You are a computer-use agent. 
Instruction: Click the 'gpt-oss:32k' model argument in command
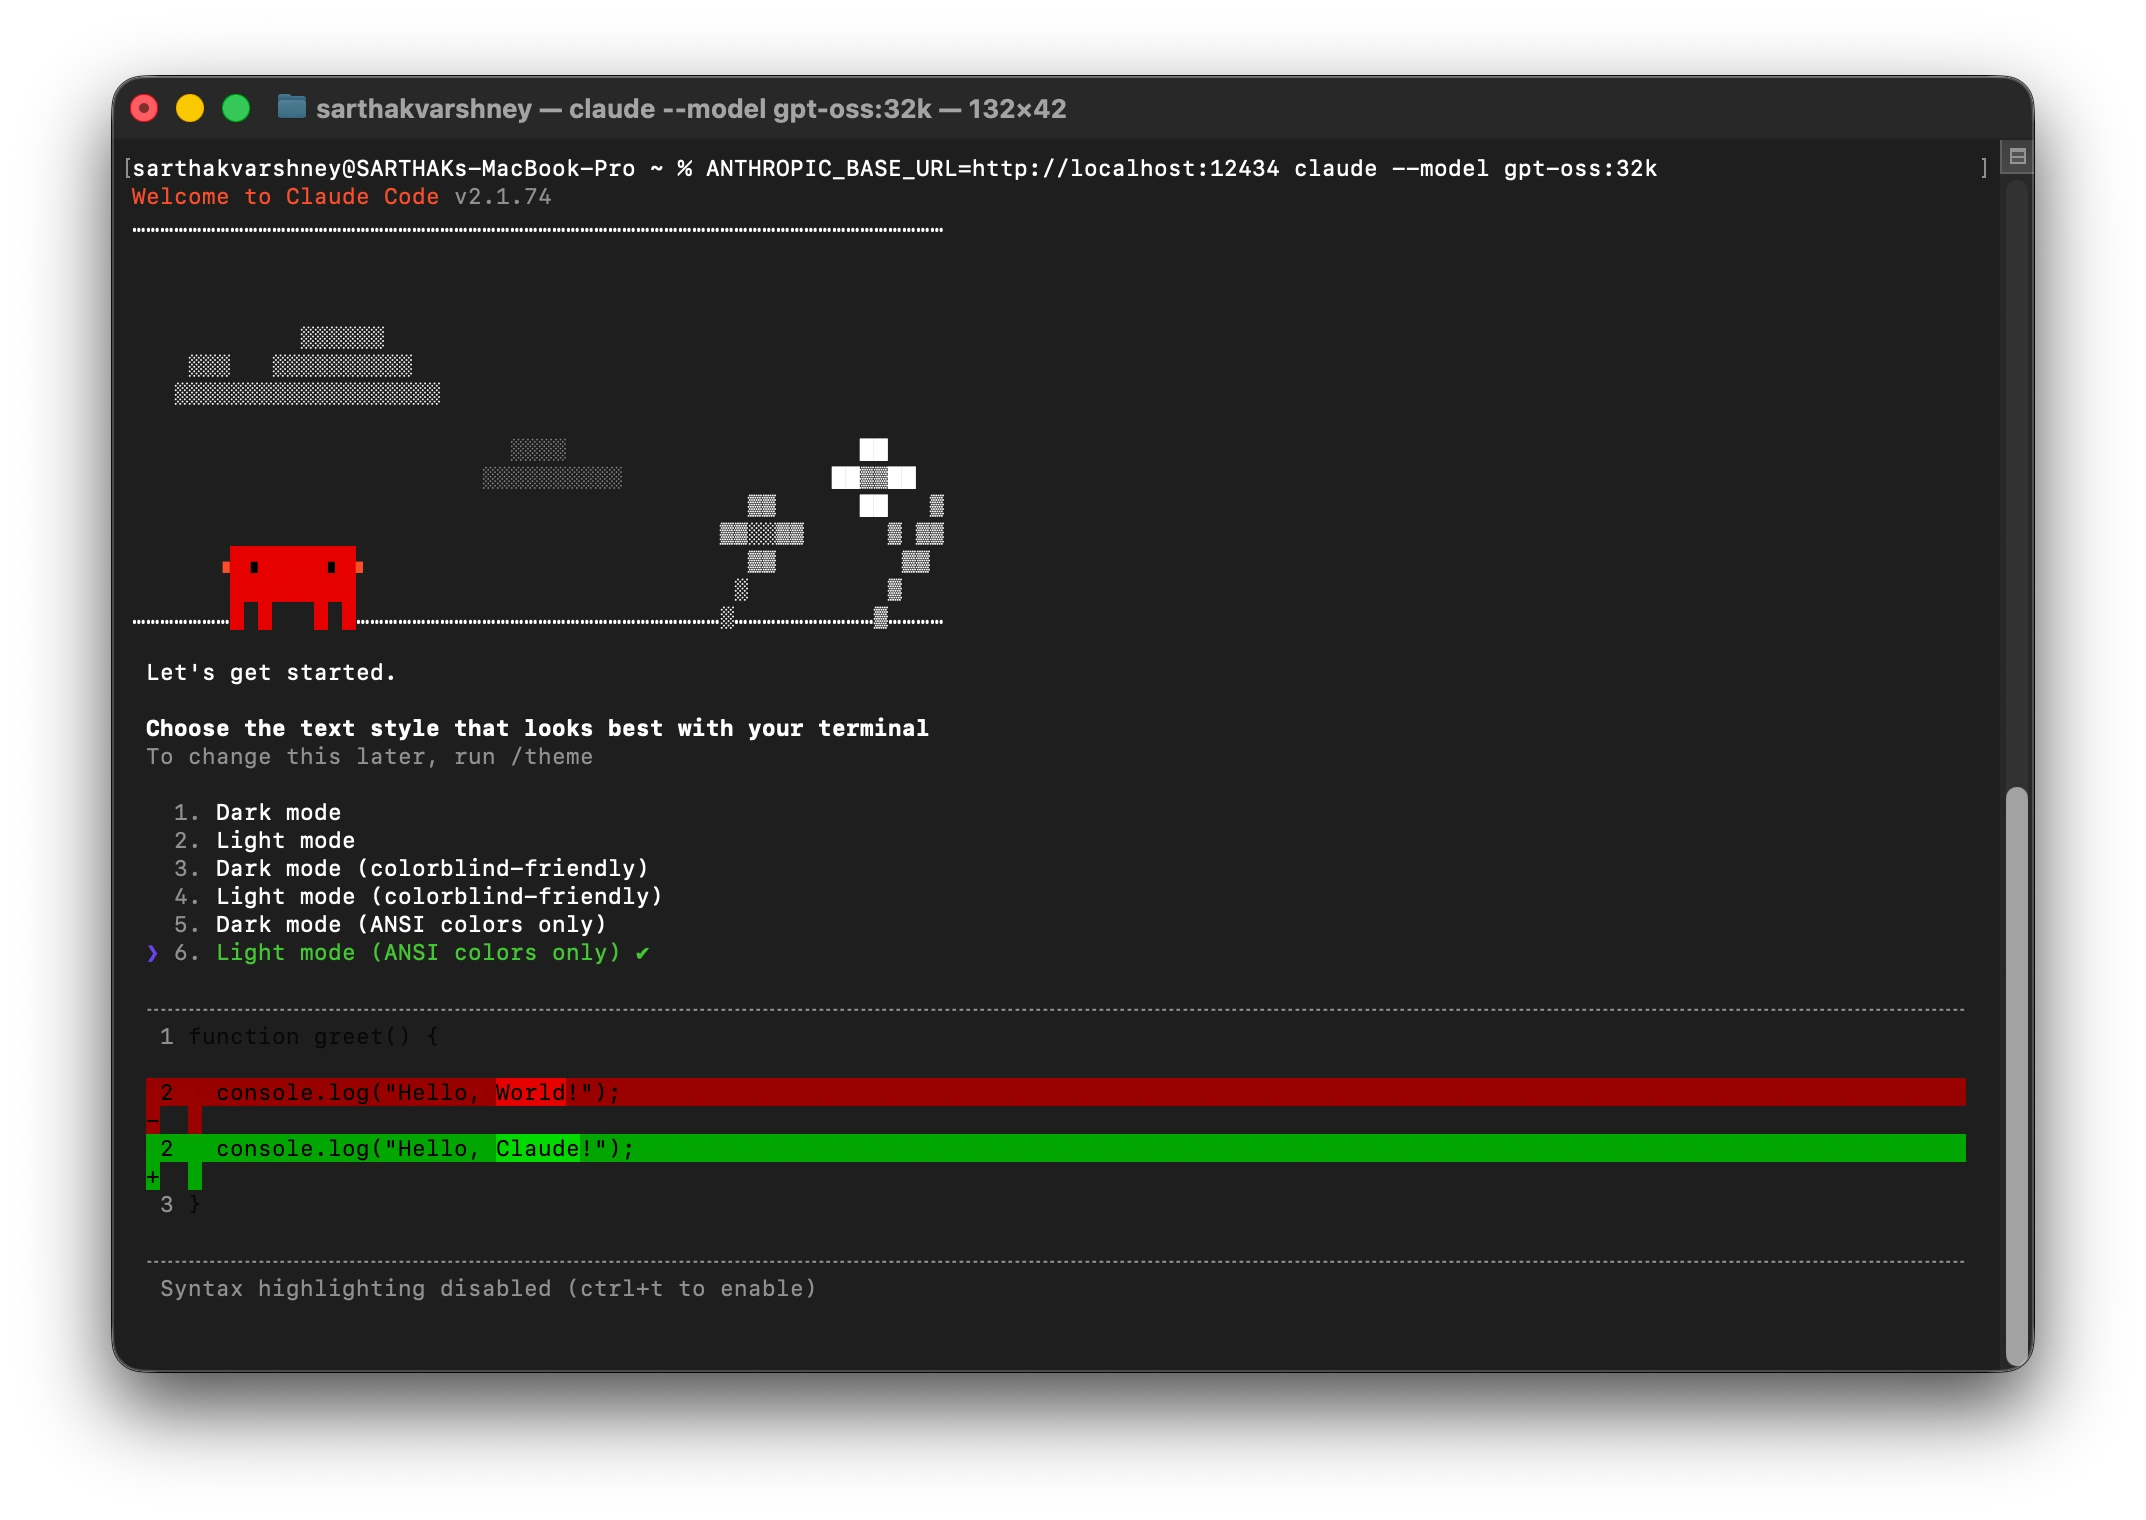[1580, 169]
